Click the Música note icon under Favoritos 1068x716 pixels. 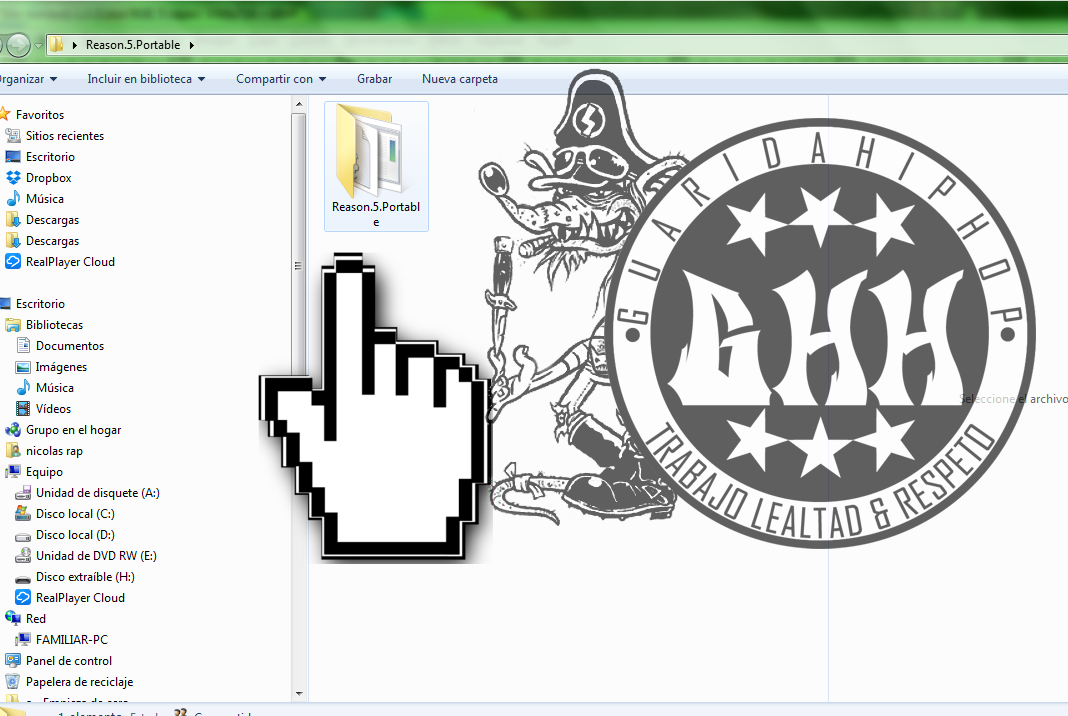tap(12, 199)
